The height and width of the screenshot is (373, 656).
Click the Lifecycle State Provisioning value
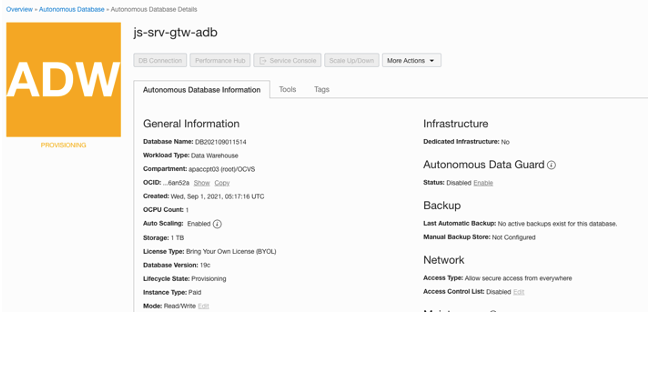point(209,278)
